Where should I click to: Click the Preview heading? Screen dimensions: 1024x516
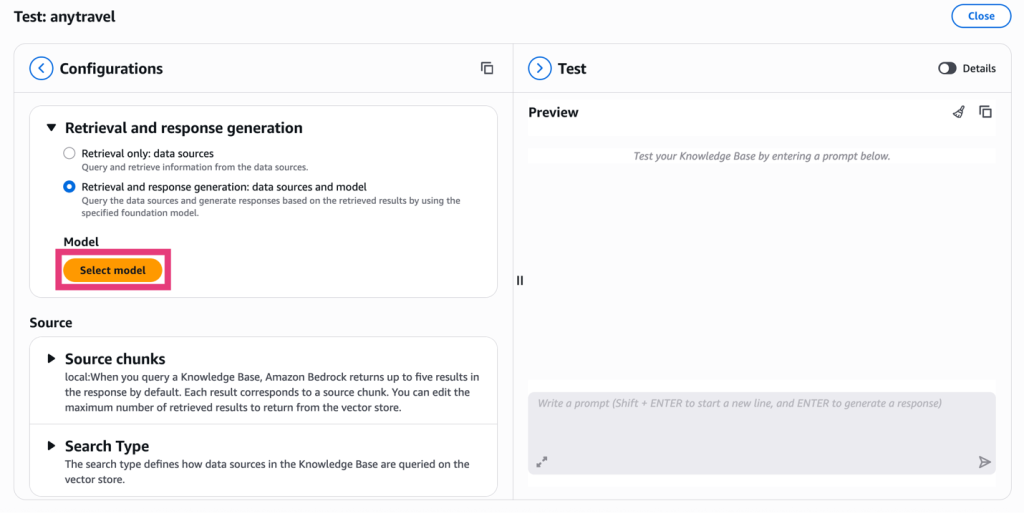553,113
